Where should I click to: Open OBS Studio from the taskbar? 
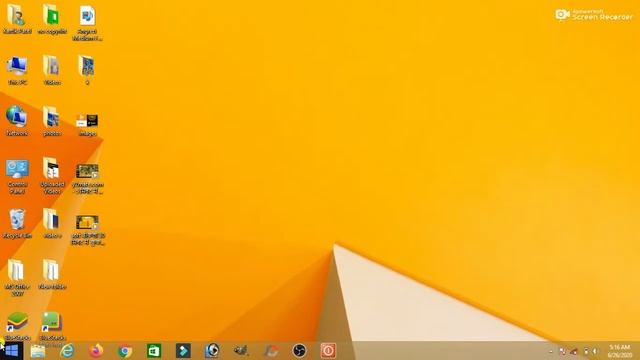299,351
